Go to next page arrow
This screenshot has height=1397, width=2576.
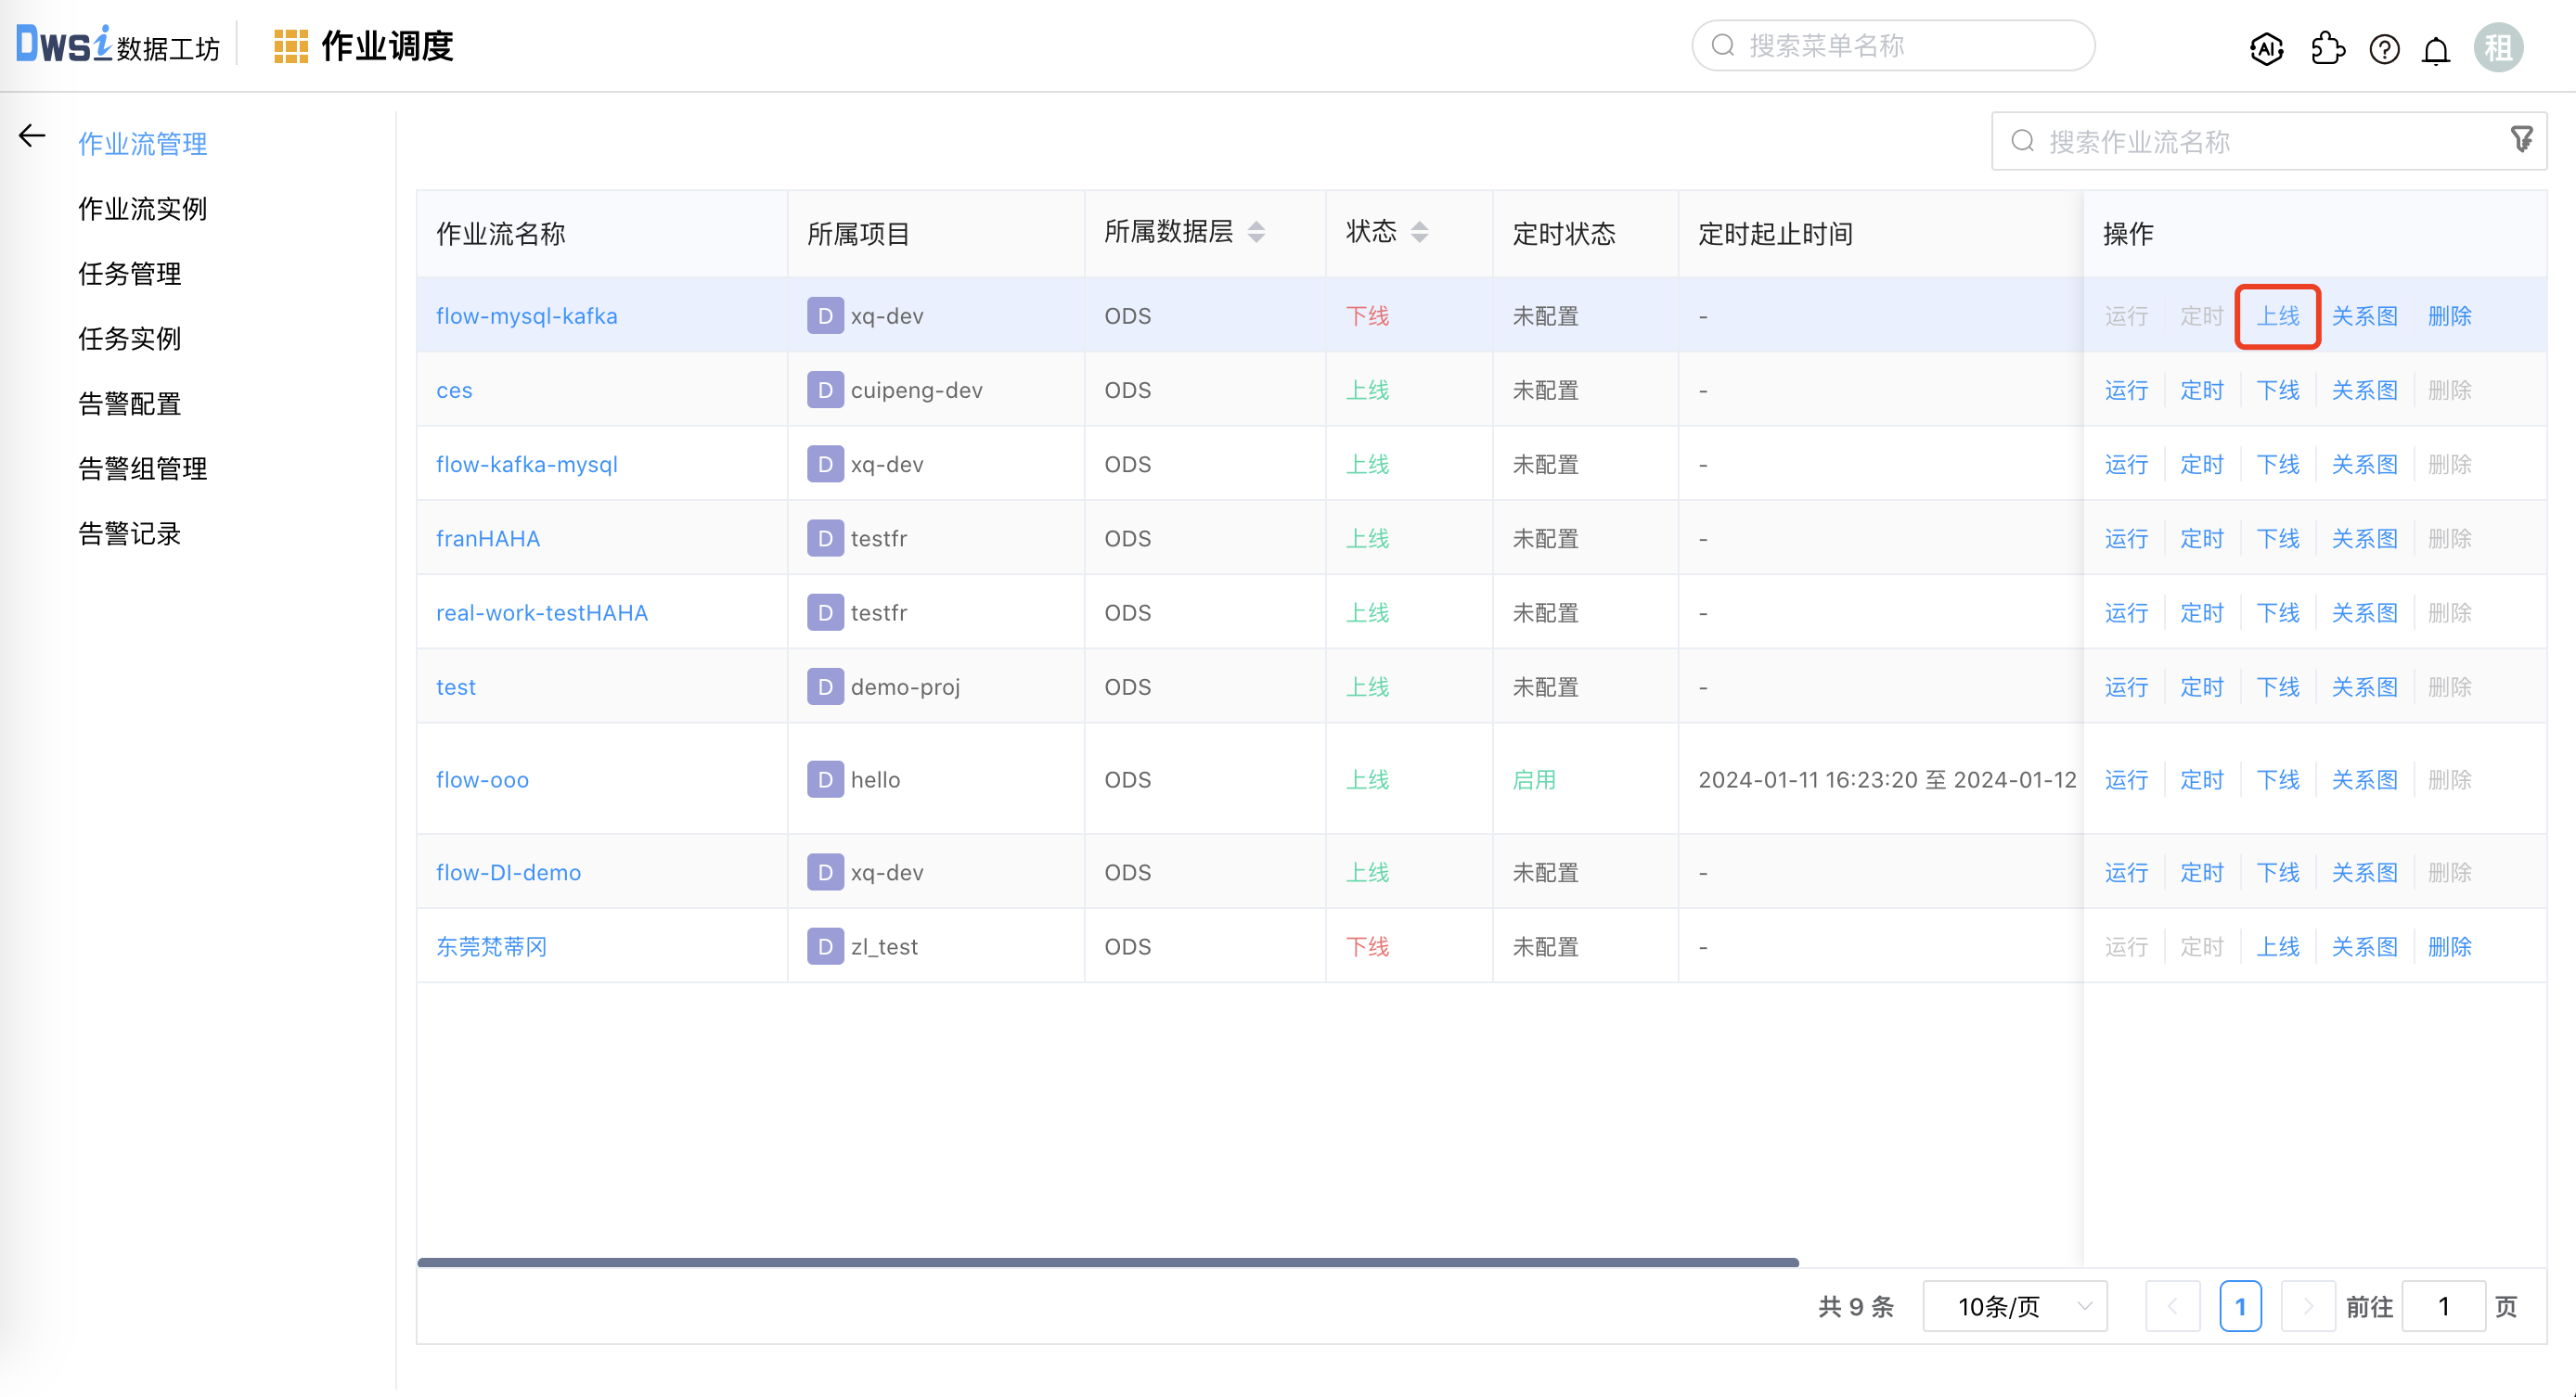point(2307,1306)
